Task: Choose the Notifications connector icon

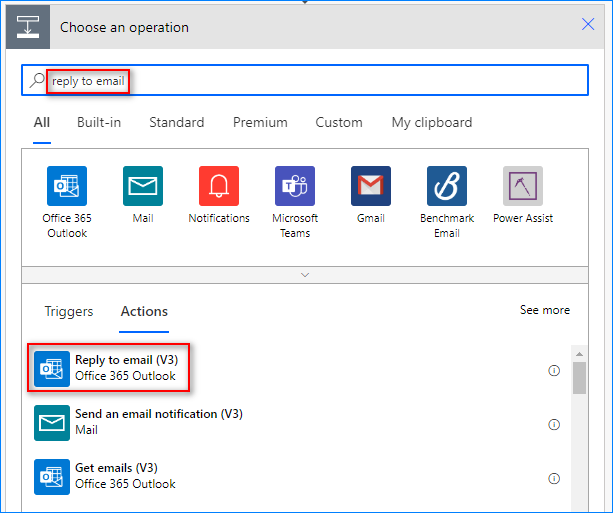Action: point(219,186)
